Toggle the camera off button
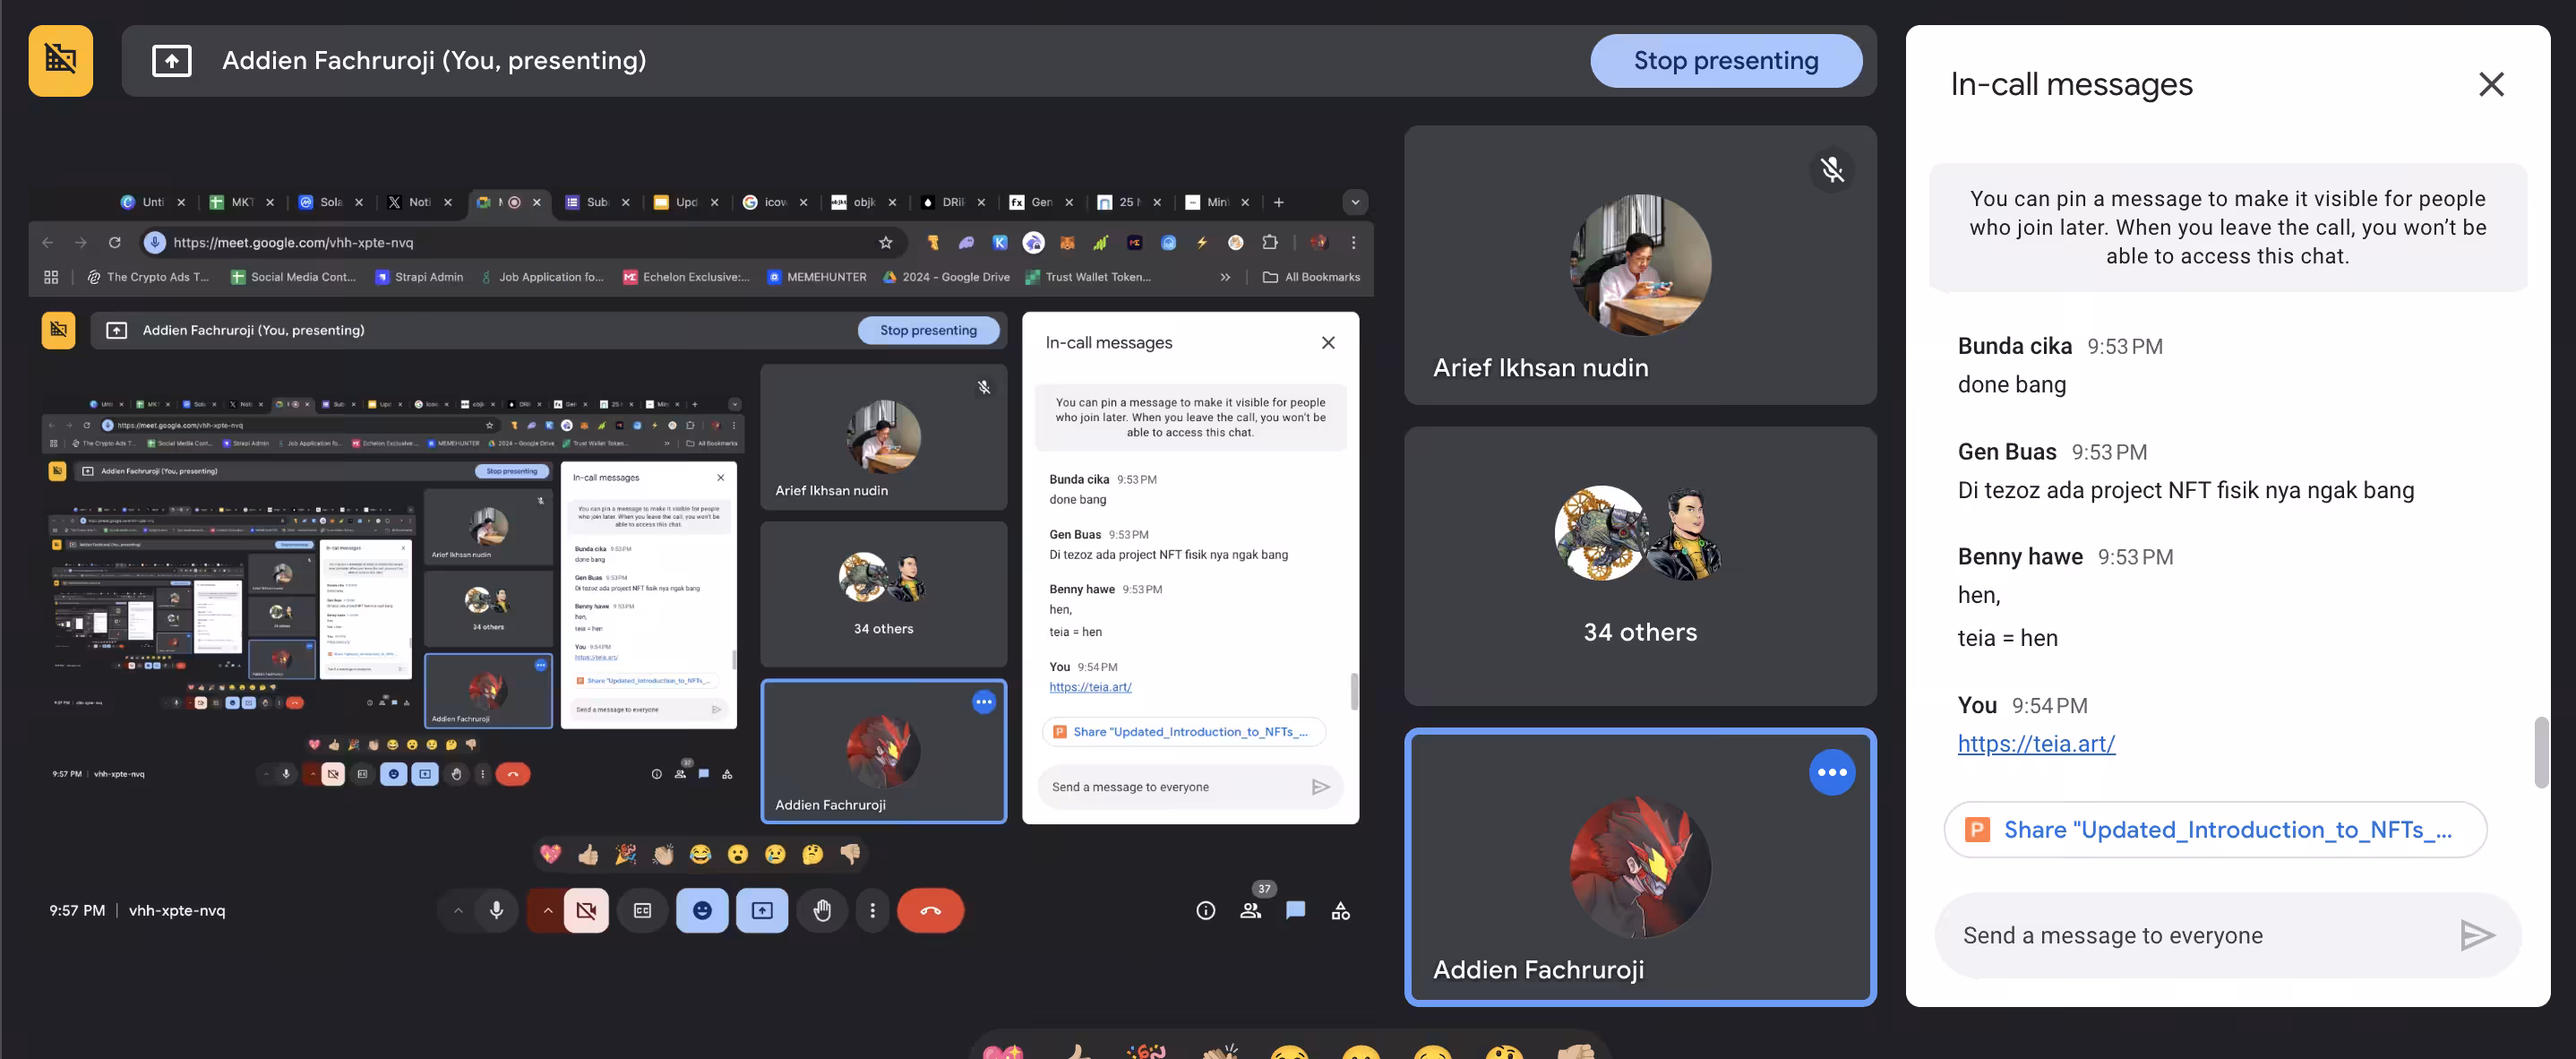The height and width of the screenshot is (1059, 2576). 586,910
